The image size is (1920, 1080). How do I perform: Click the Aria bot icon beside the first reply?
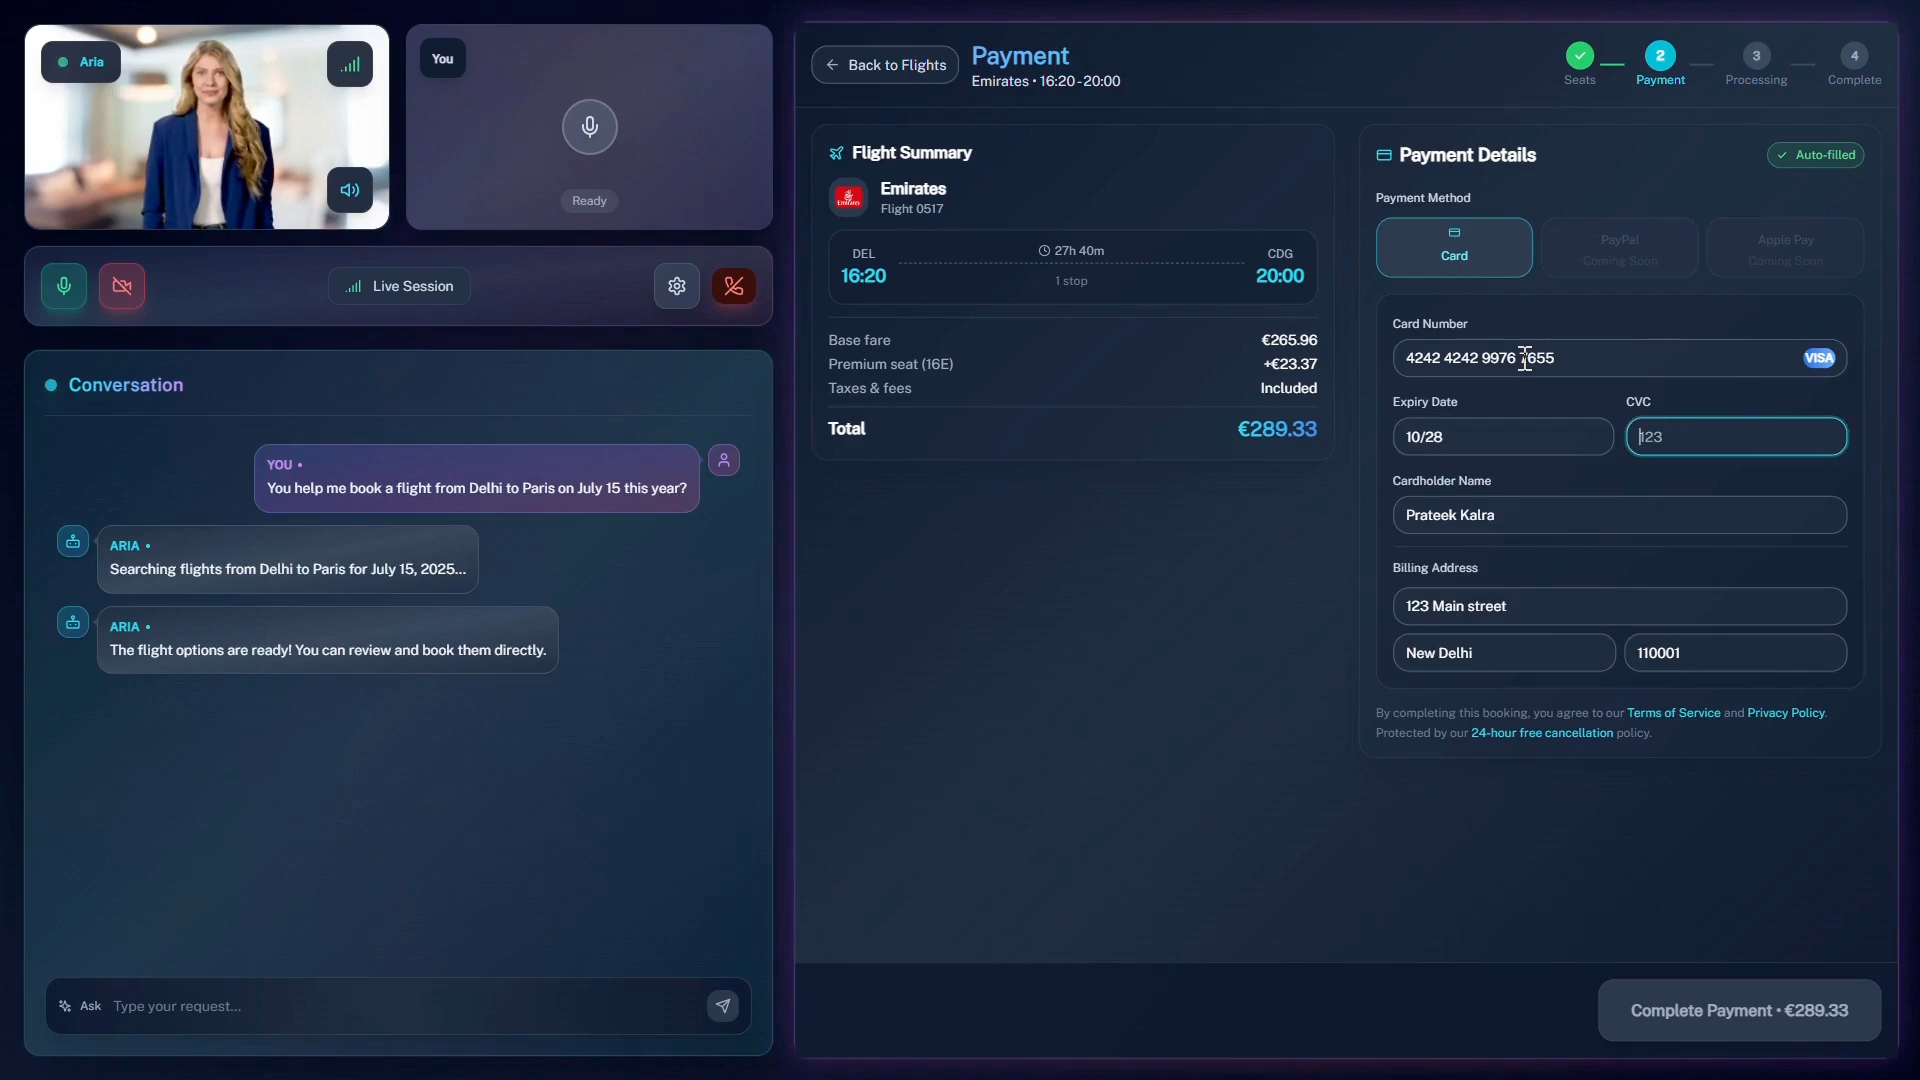(x=73, y=542)
